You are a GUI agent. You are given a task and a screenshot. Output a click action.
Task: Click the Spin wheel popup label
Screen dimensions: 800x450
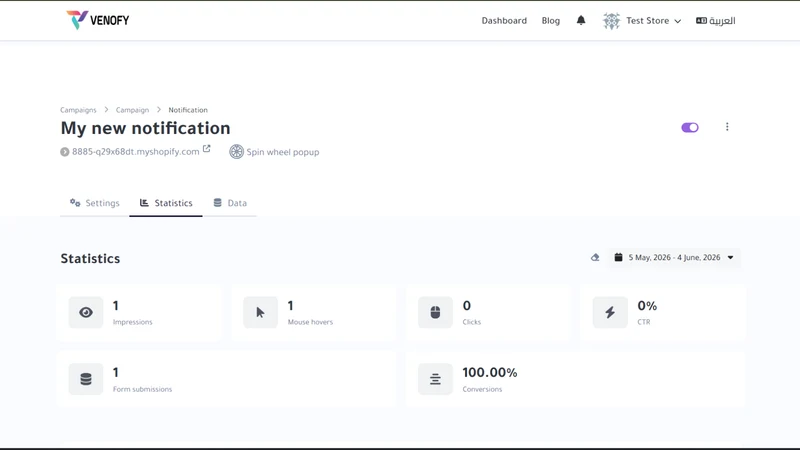click(x=283, y=152)
